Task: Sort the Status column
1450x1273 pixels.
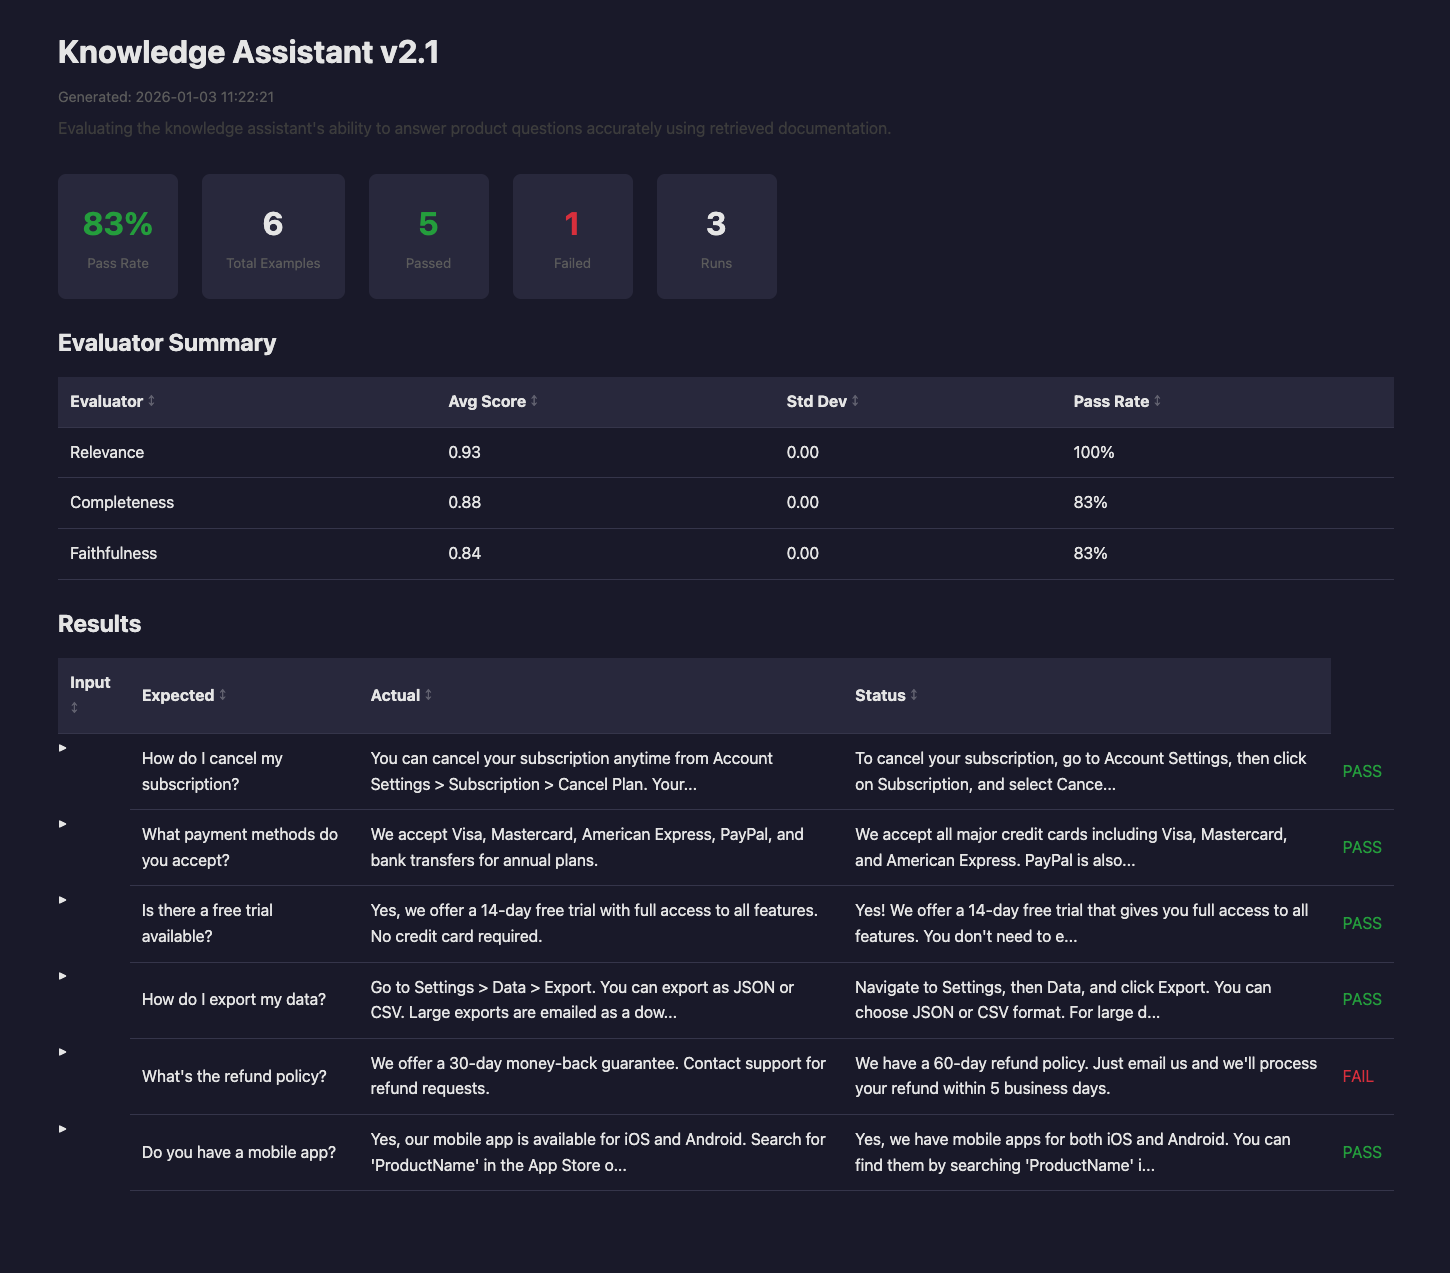Action: point(885,695)
